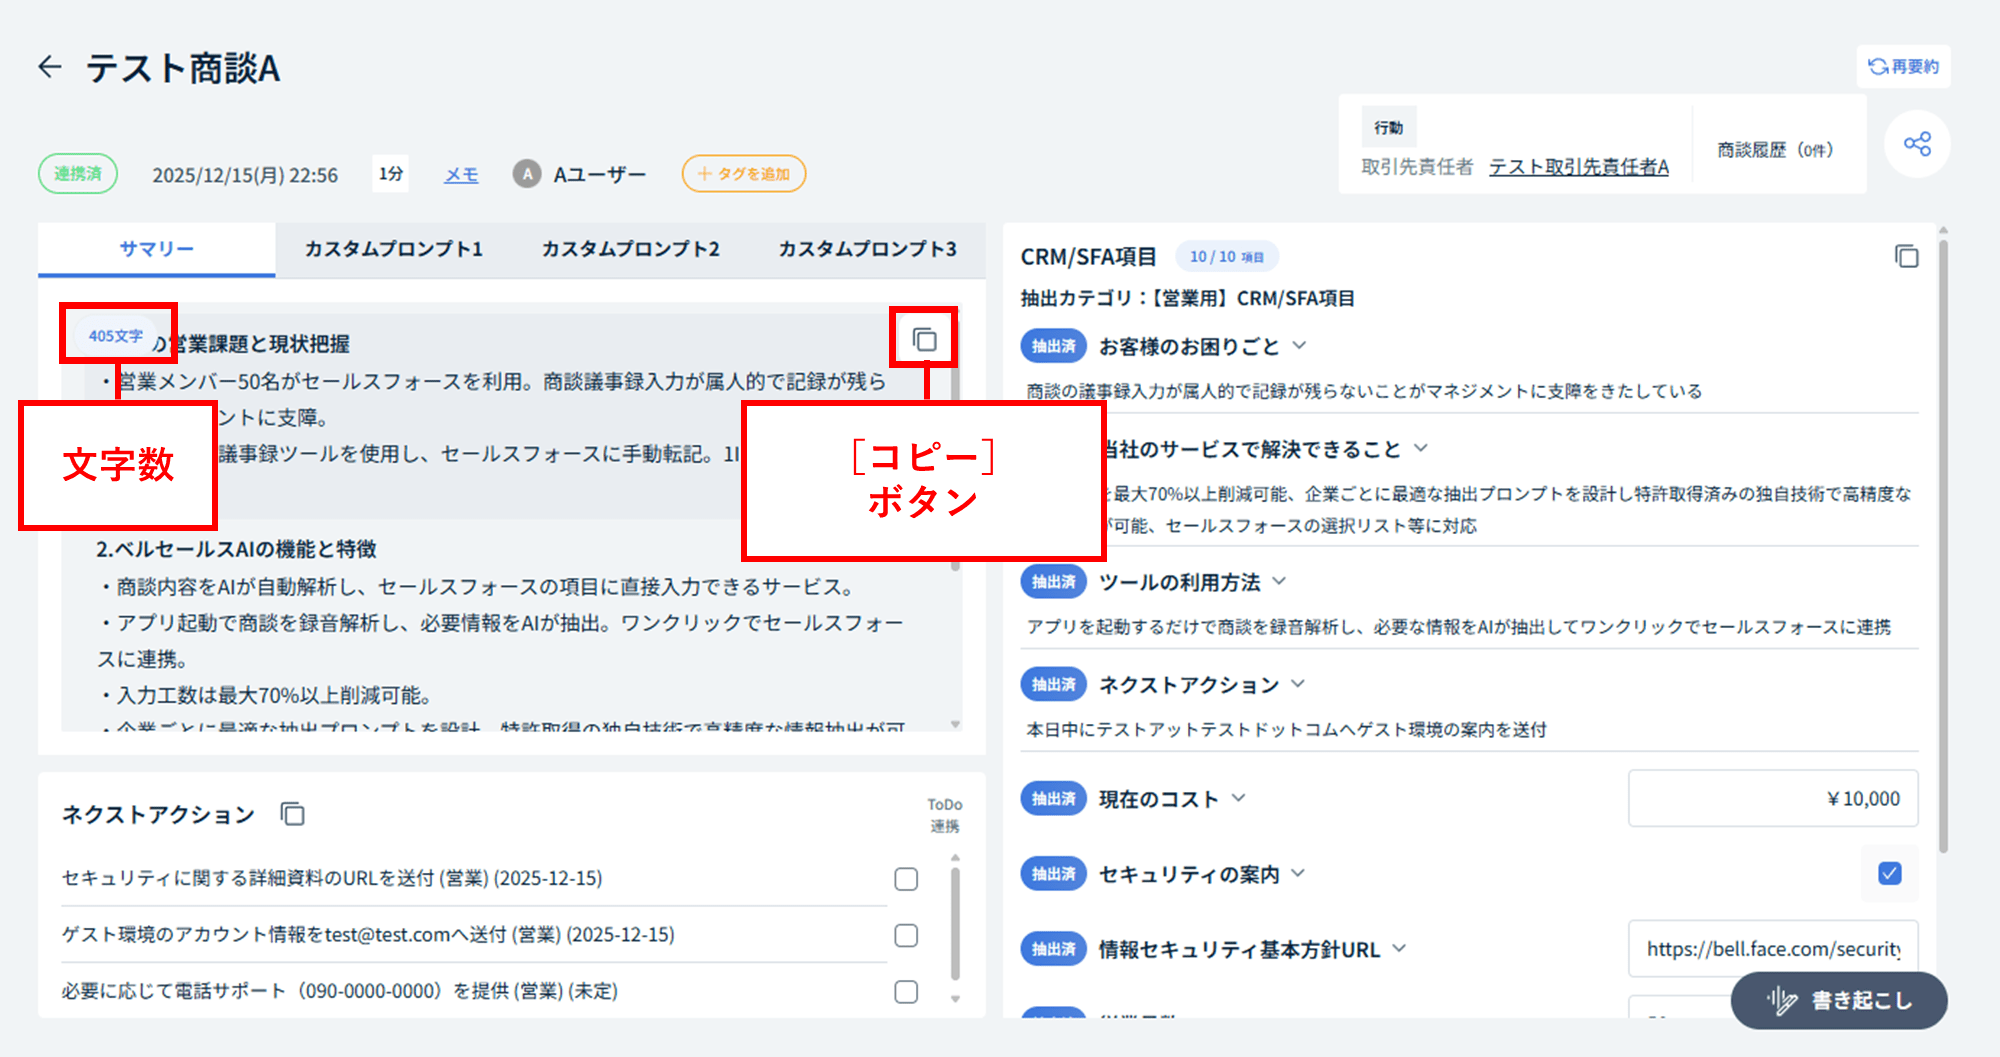Viewport: 2000px width, 1057px height.
Task: Expand the お客様のお困りごと chevron
Action: pyautogui.click(x=1299, y=346)
